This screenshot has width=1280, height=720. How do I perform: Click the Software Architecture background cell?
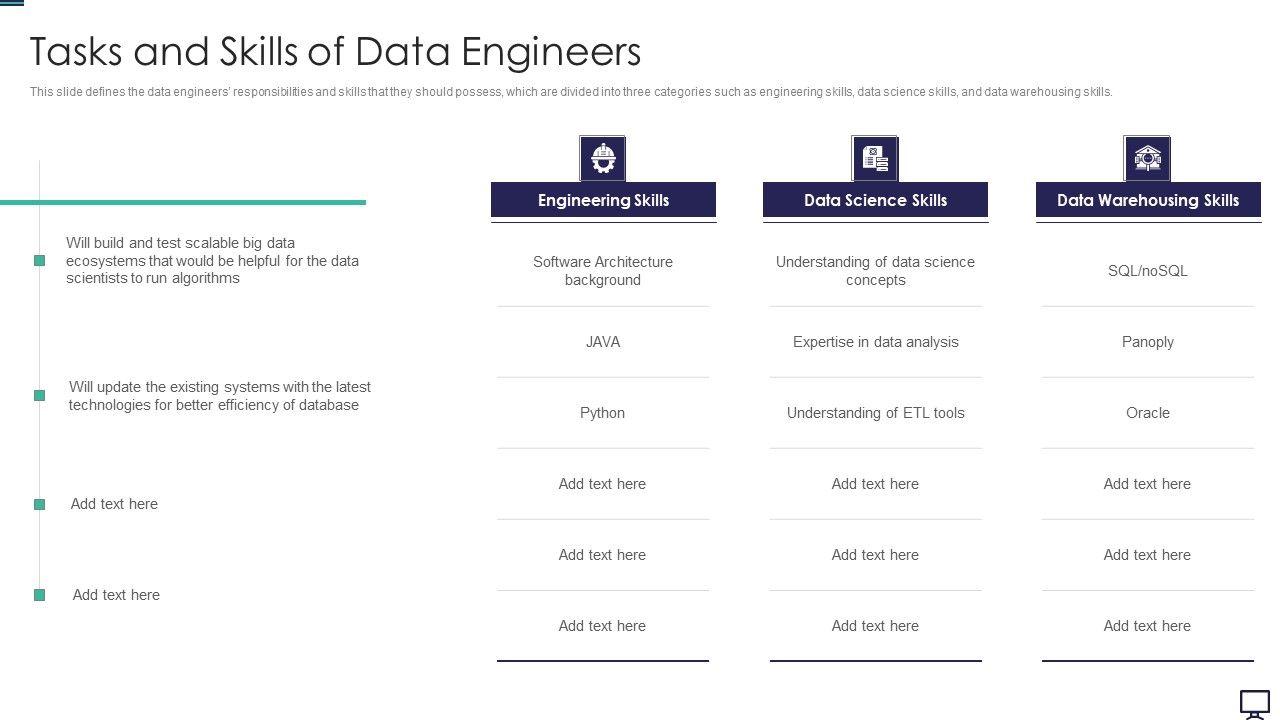click(x=603, y=271)
